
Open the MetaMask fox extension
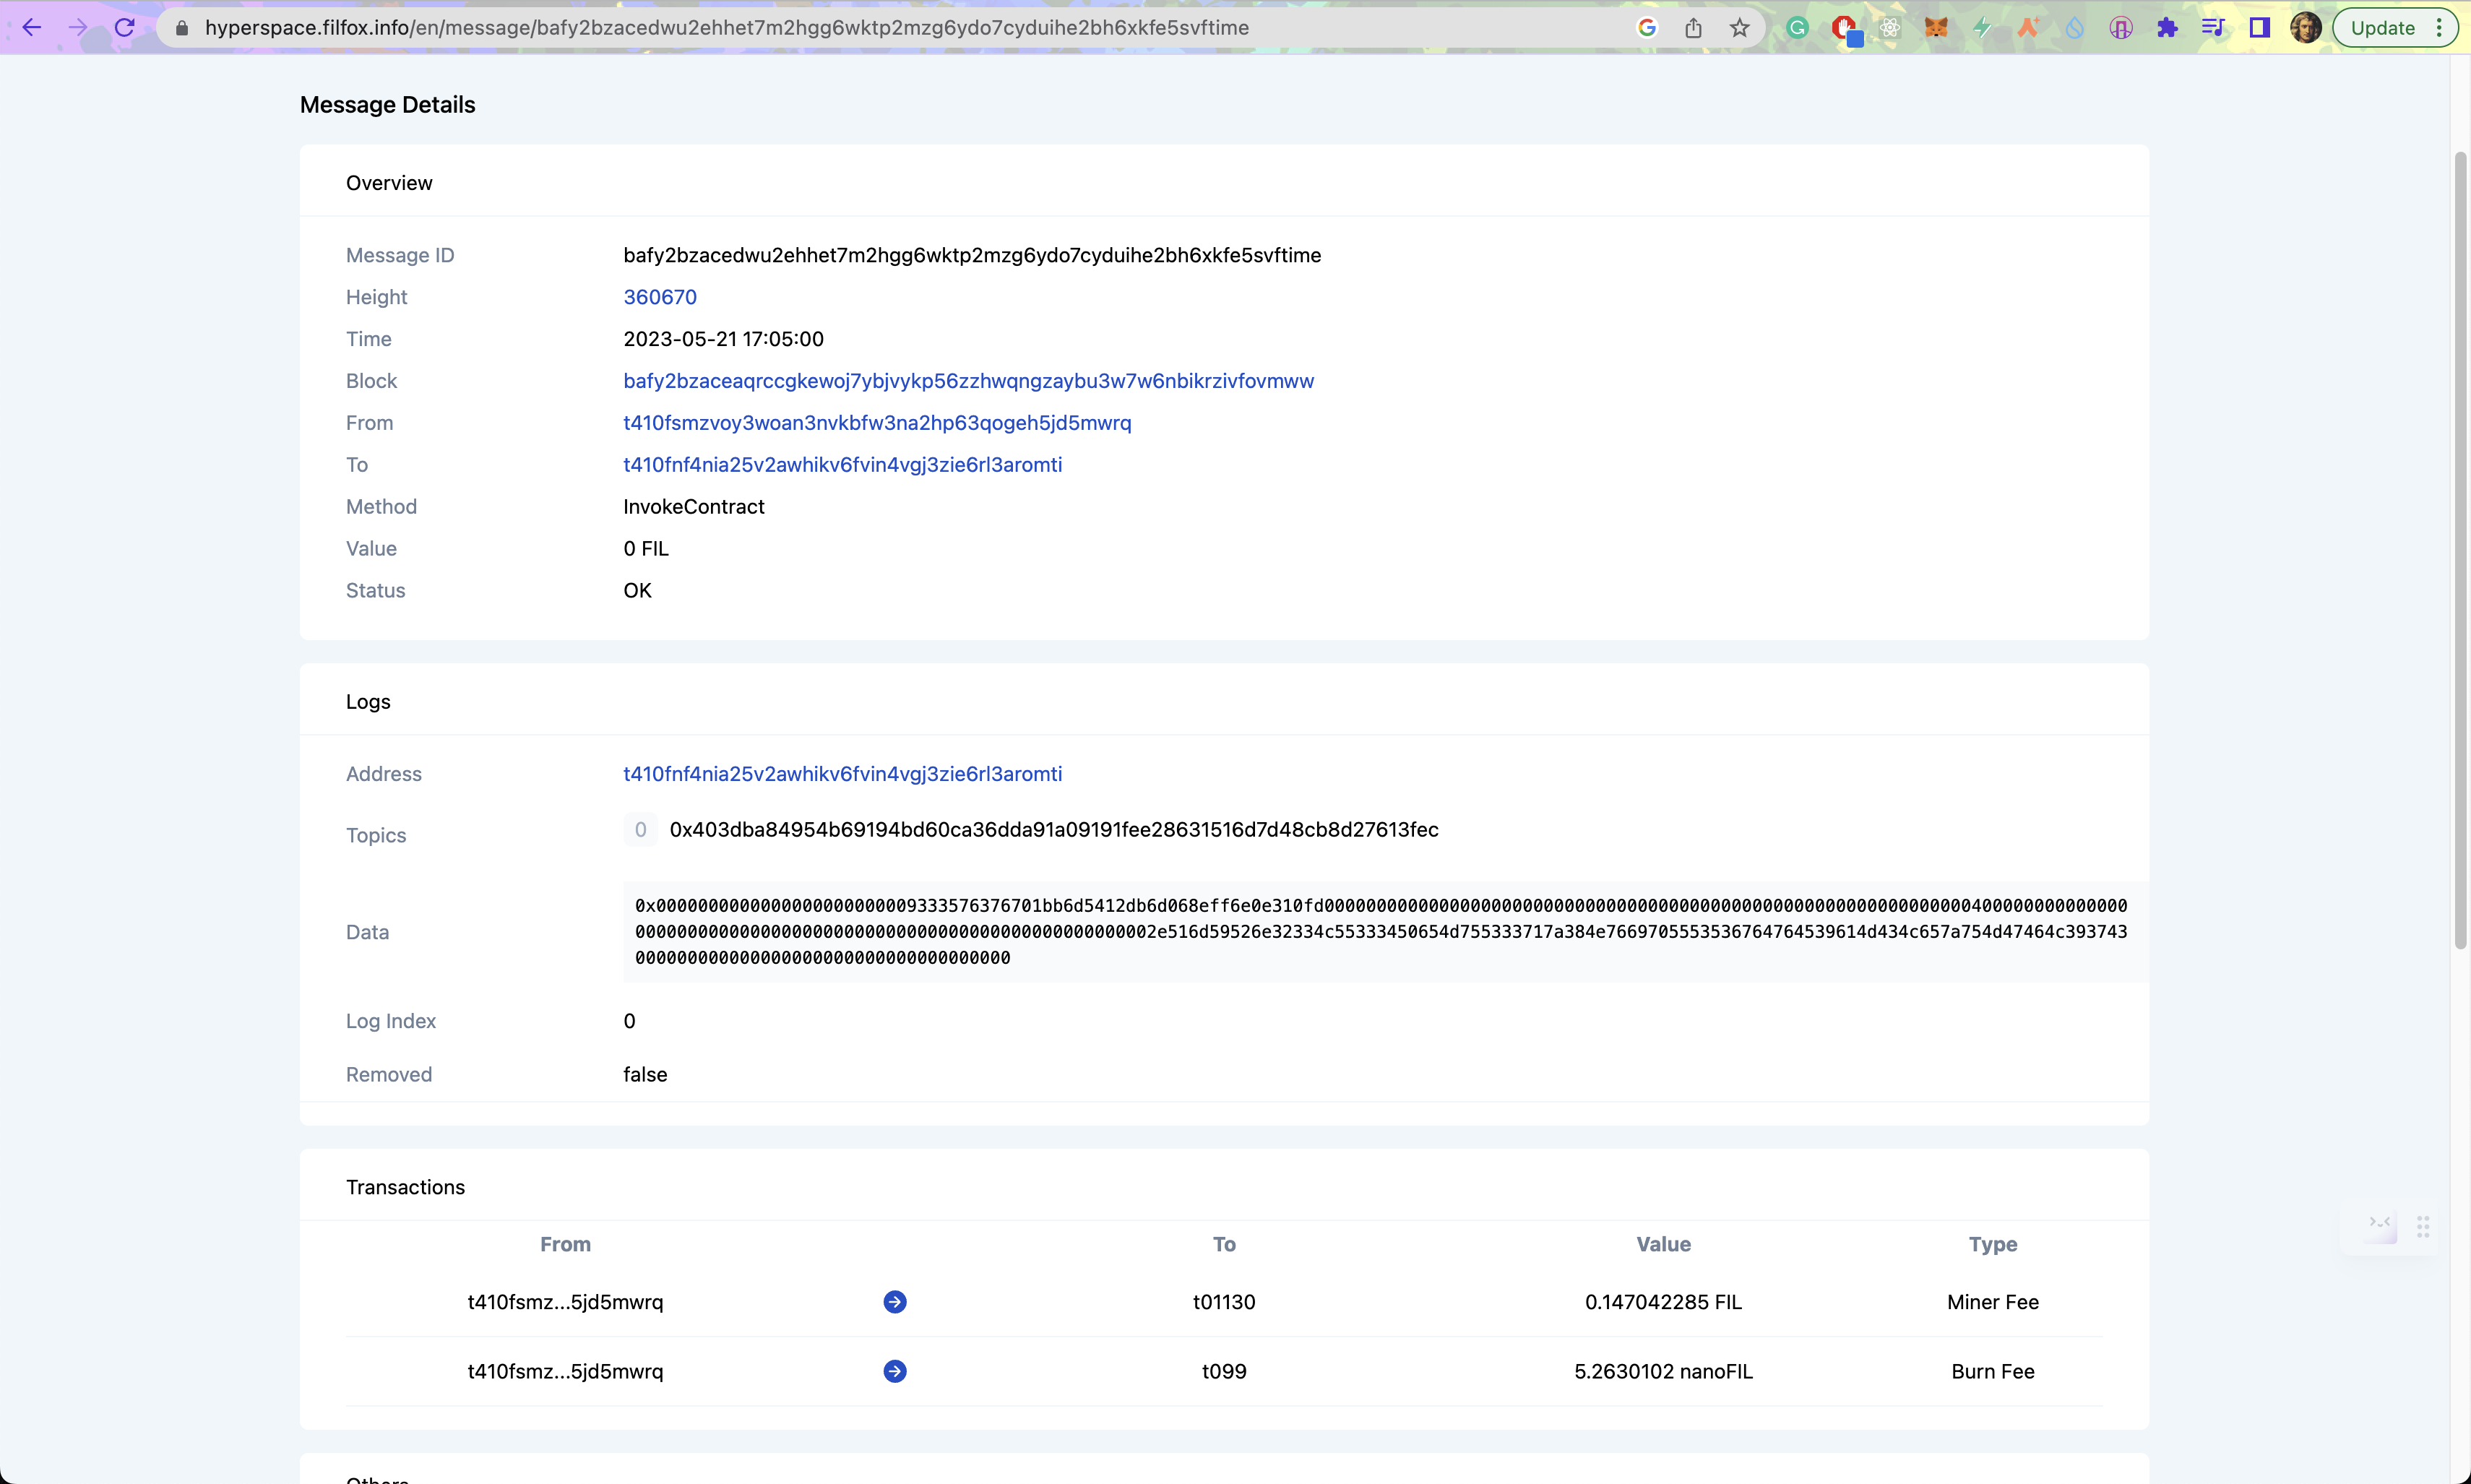(1936, 28)
